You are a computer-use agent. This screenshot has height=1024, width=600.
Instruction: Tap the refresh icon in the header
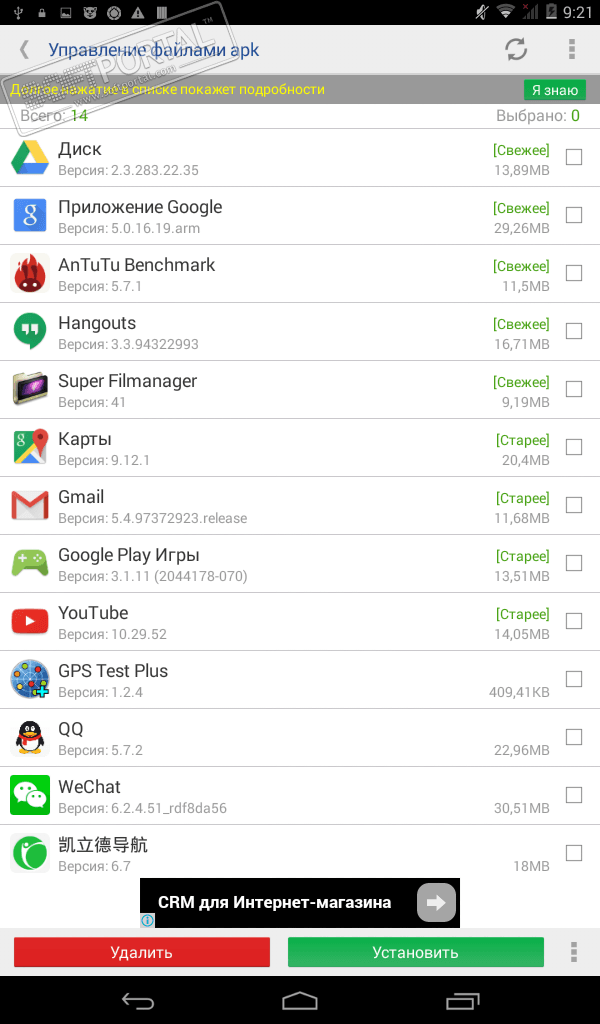(x=516, y=50)
